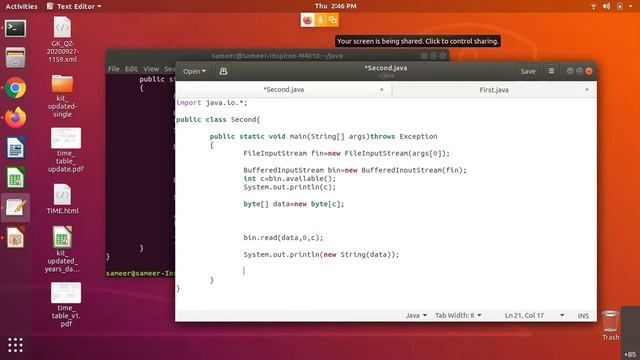Select time_table_v1.pdf on desktop

[66, 304]
